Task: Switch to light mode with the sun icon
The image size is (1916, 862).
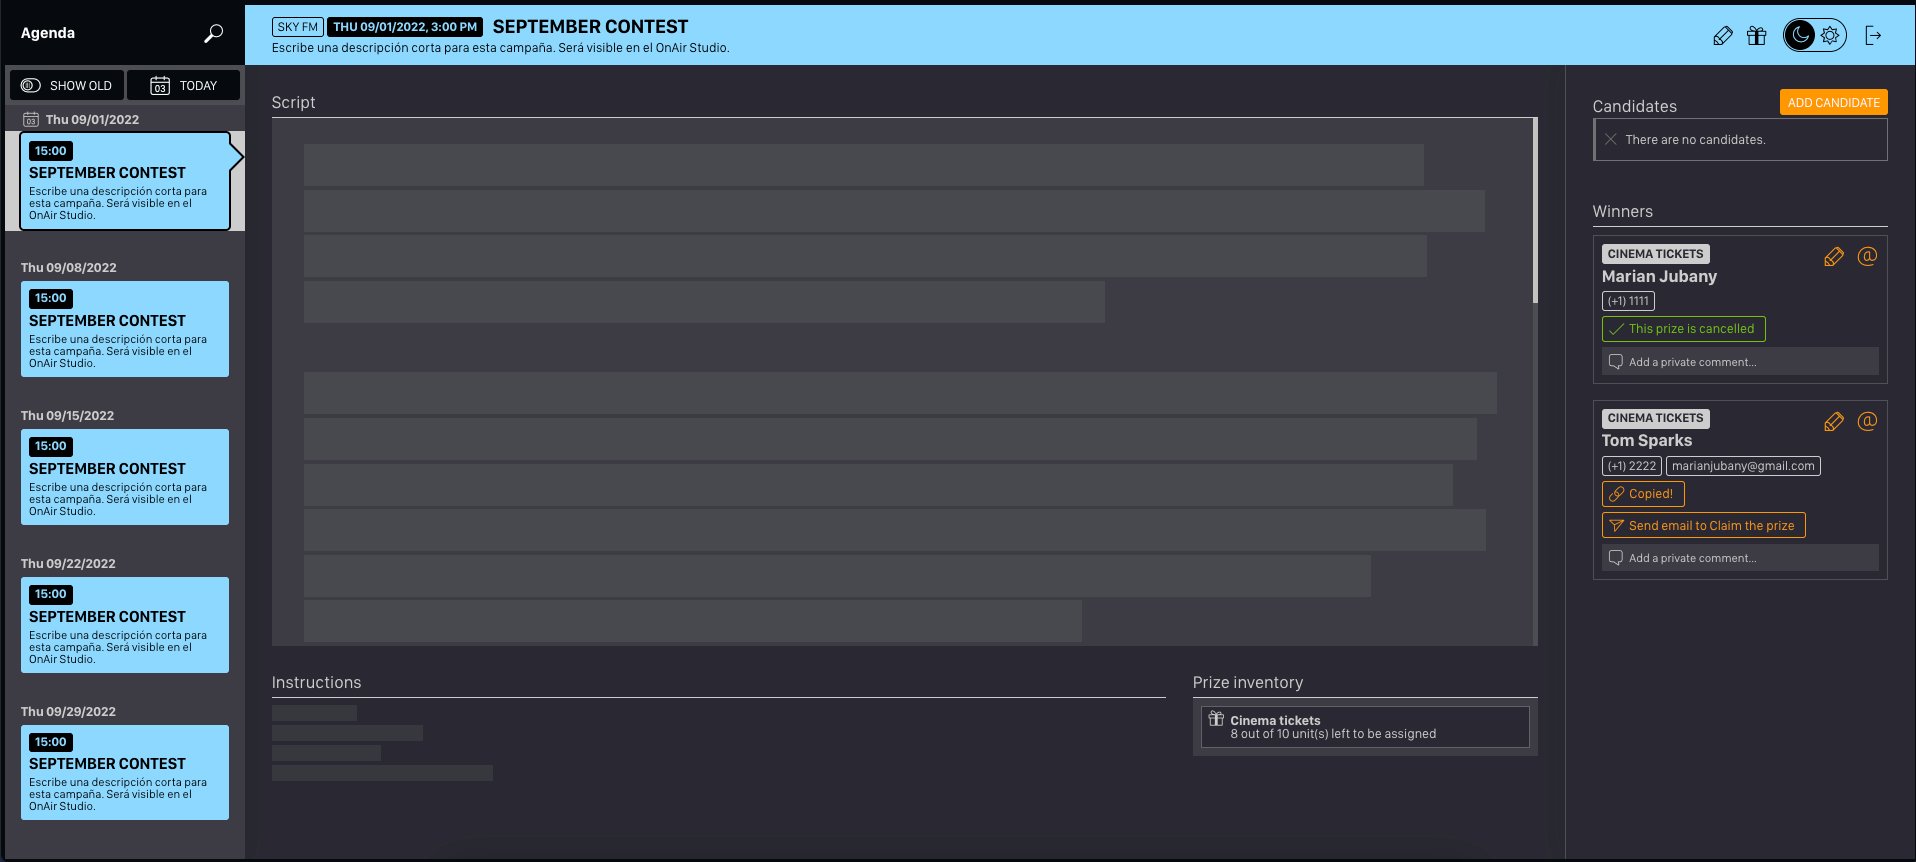Action: point(1830,36)
